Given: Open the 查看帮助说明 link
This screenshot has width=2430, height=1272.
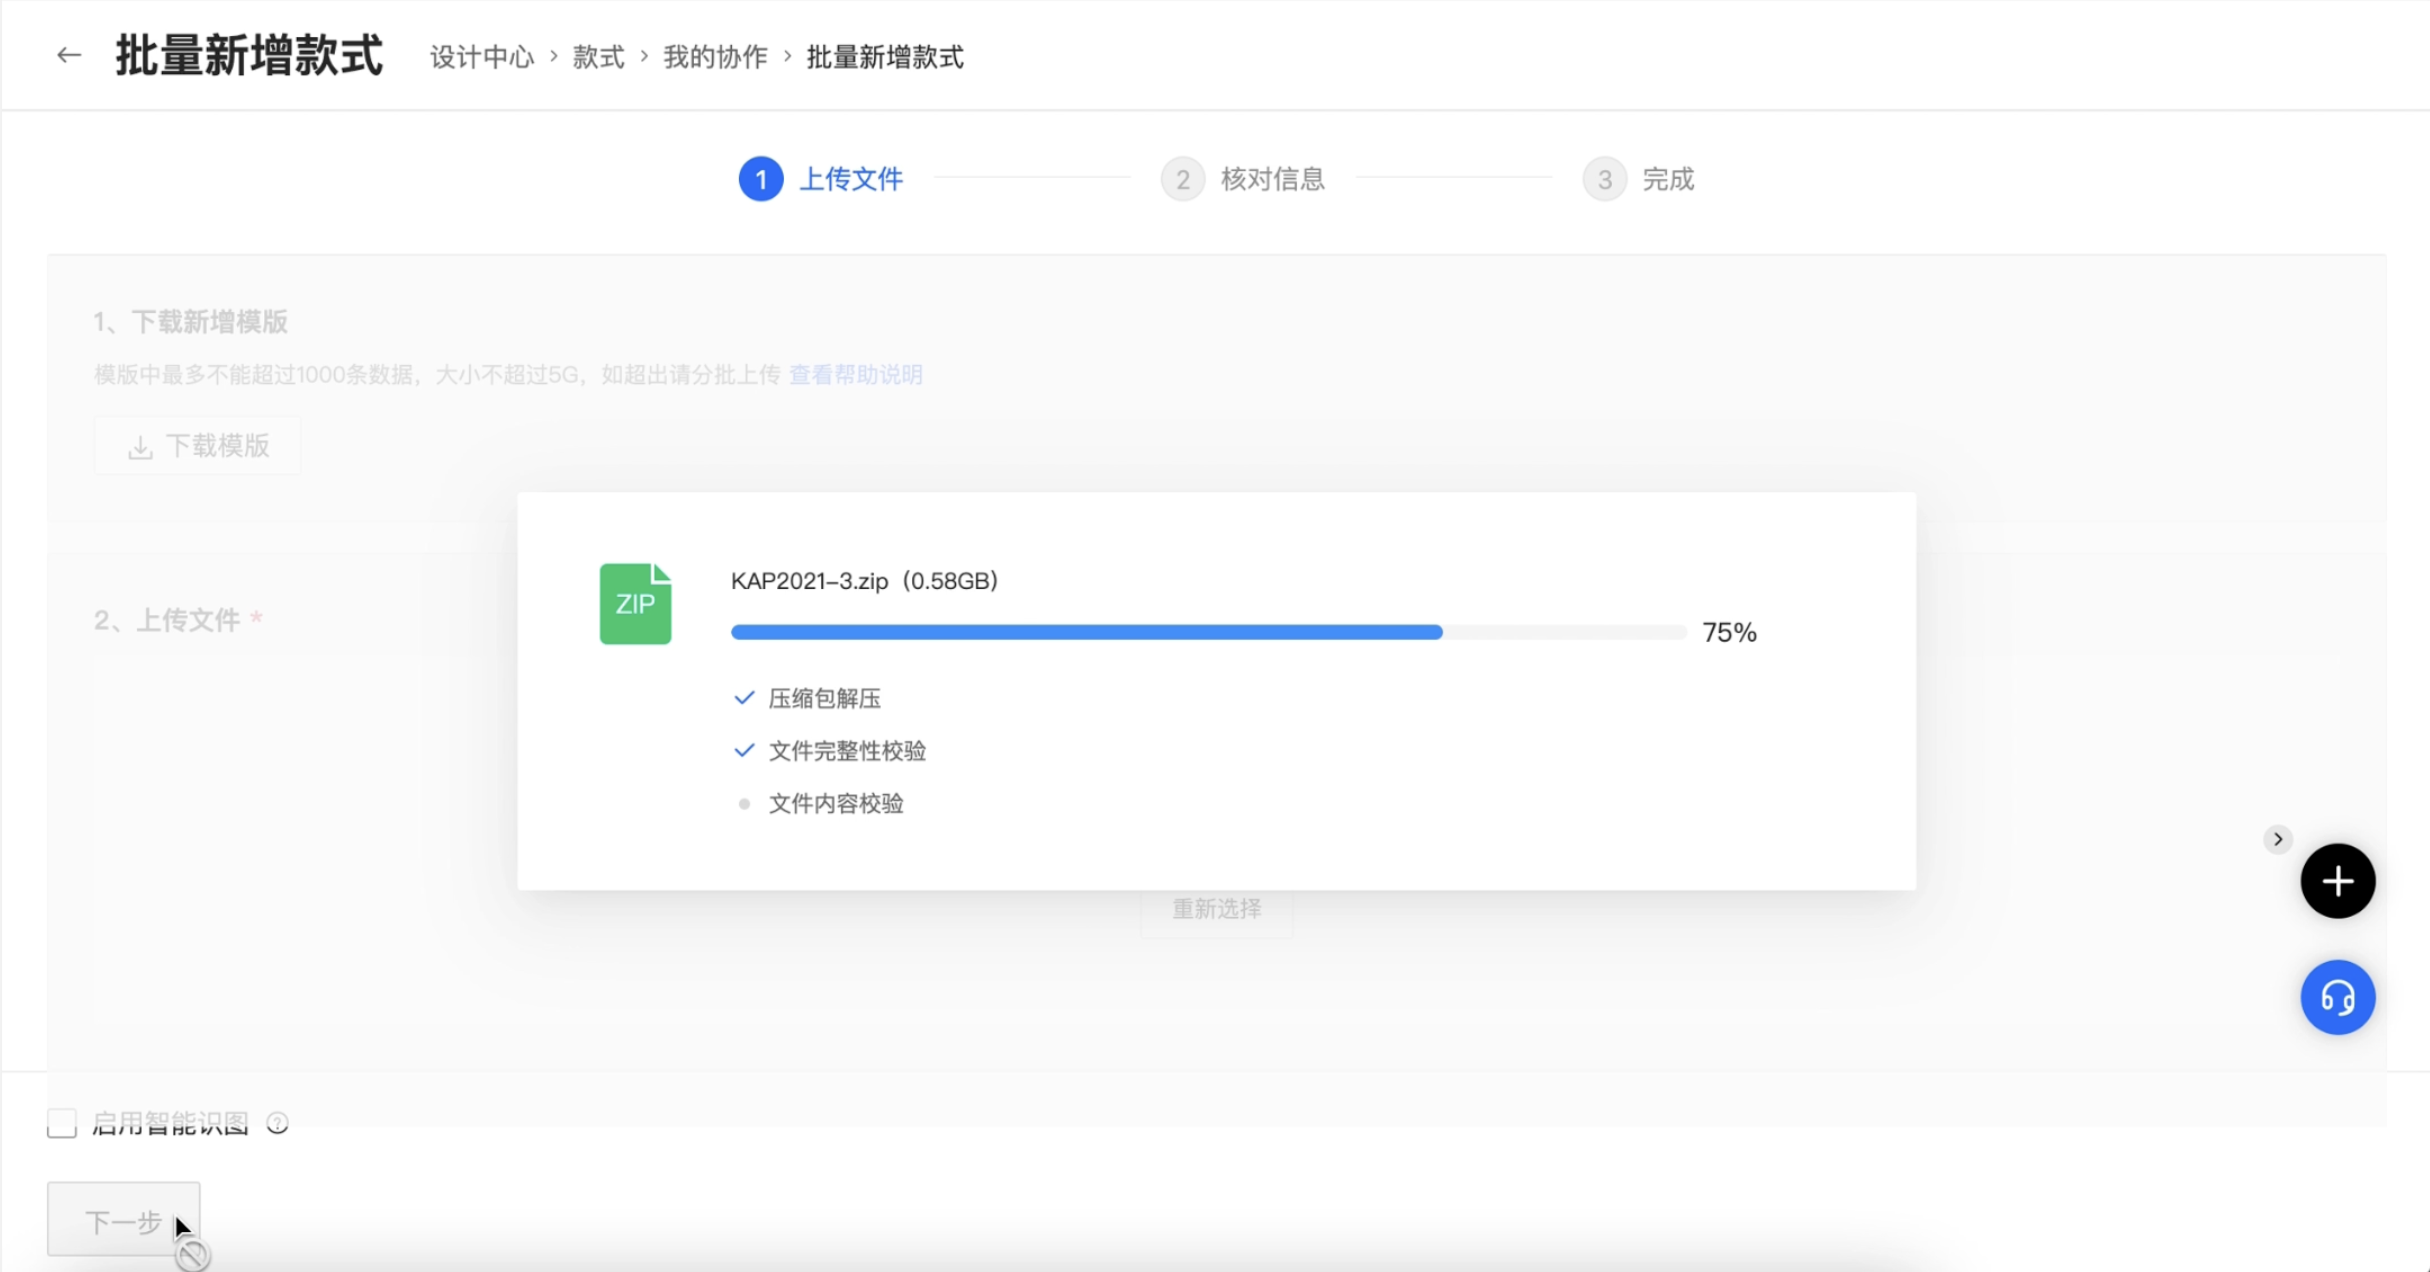Looking at the screenshot, I should pyautogui.click(x=855, y=375).
